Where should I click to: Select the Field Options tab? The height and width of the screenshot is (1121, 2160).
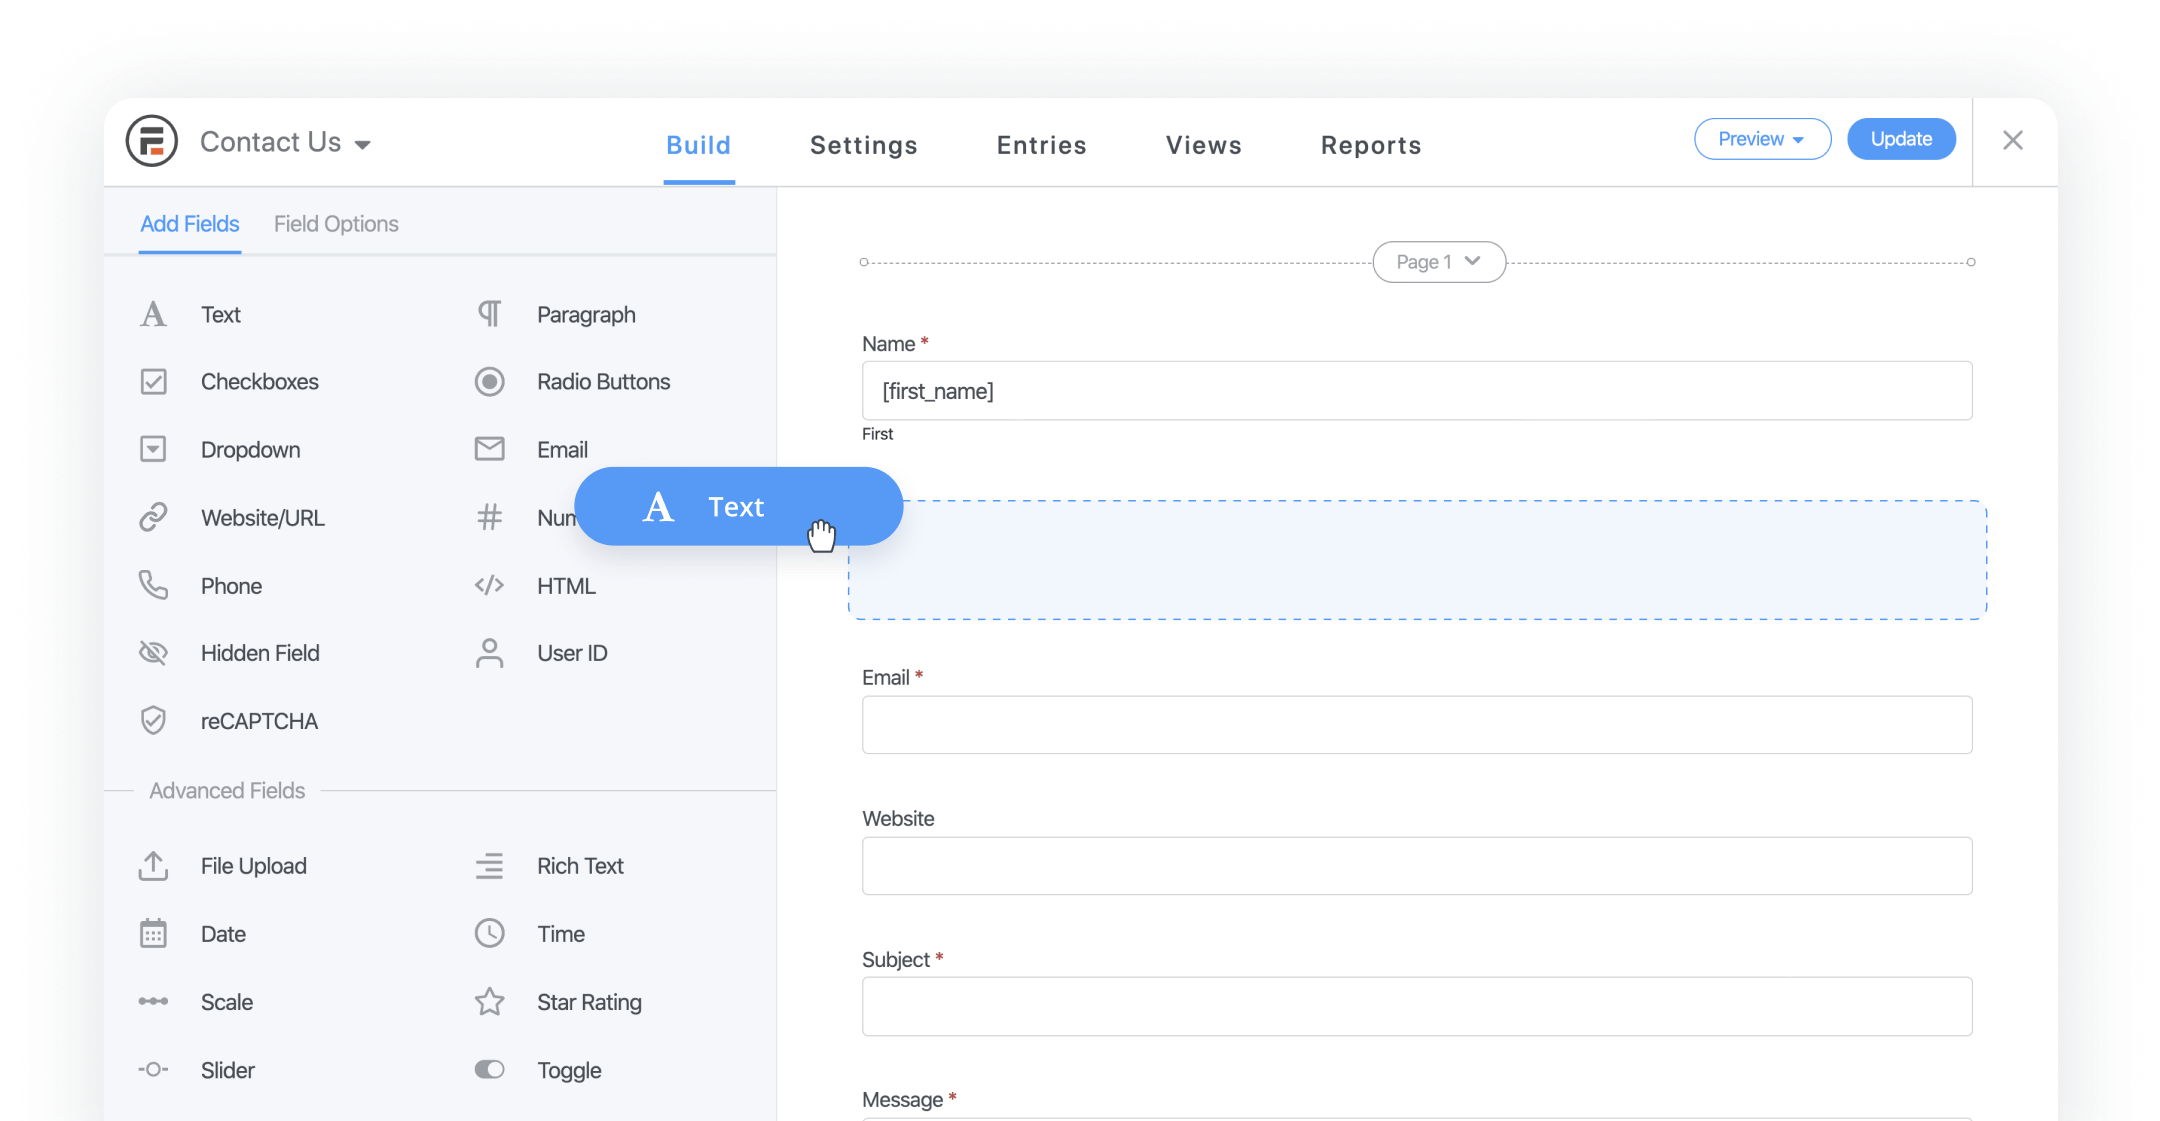334,224
